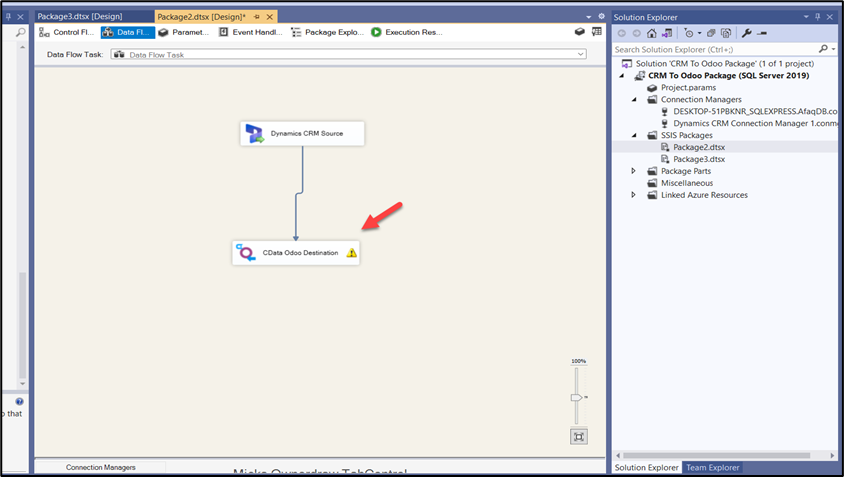This screenshot has height=477, width=844.
Task: Open the document tab list dropdown arrow
Action: click(x=588, y=17)
